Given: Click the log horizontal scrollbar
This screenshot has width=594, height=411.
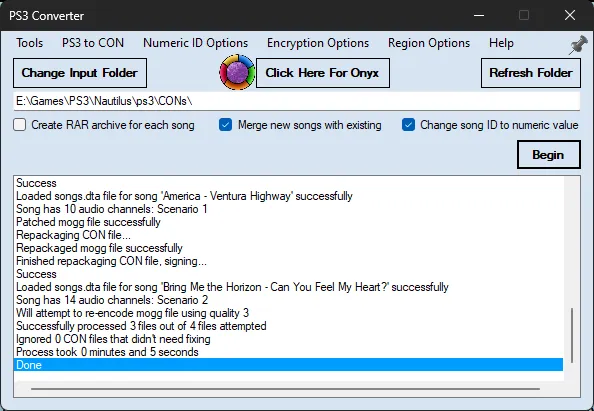Looking at the screenshot, I should (285, 389).
